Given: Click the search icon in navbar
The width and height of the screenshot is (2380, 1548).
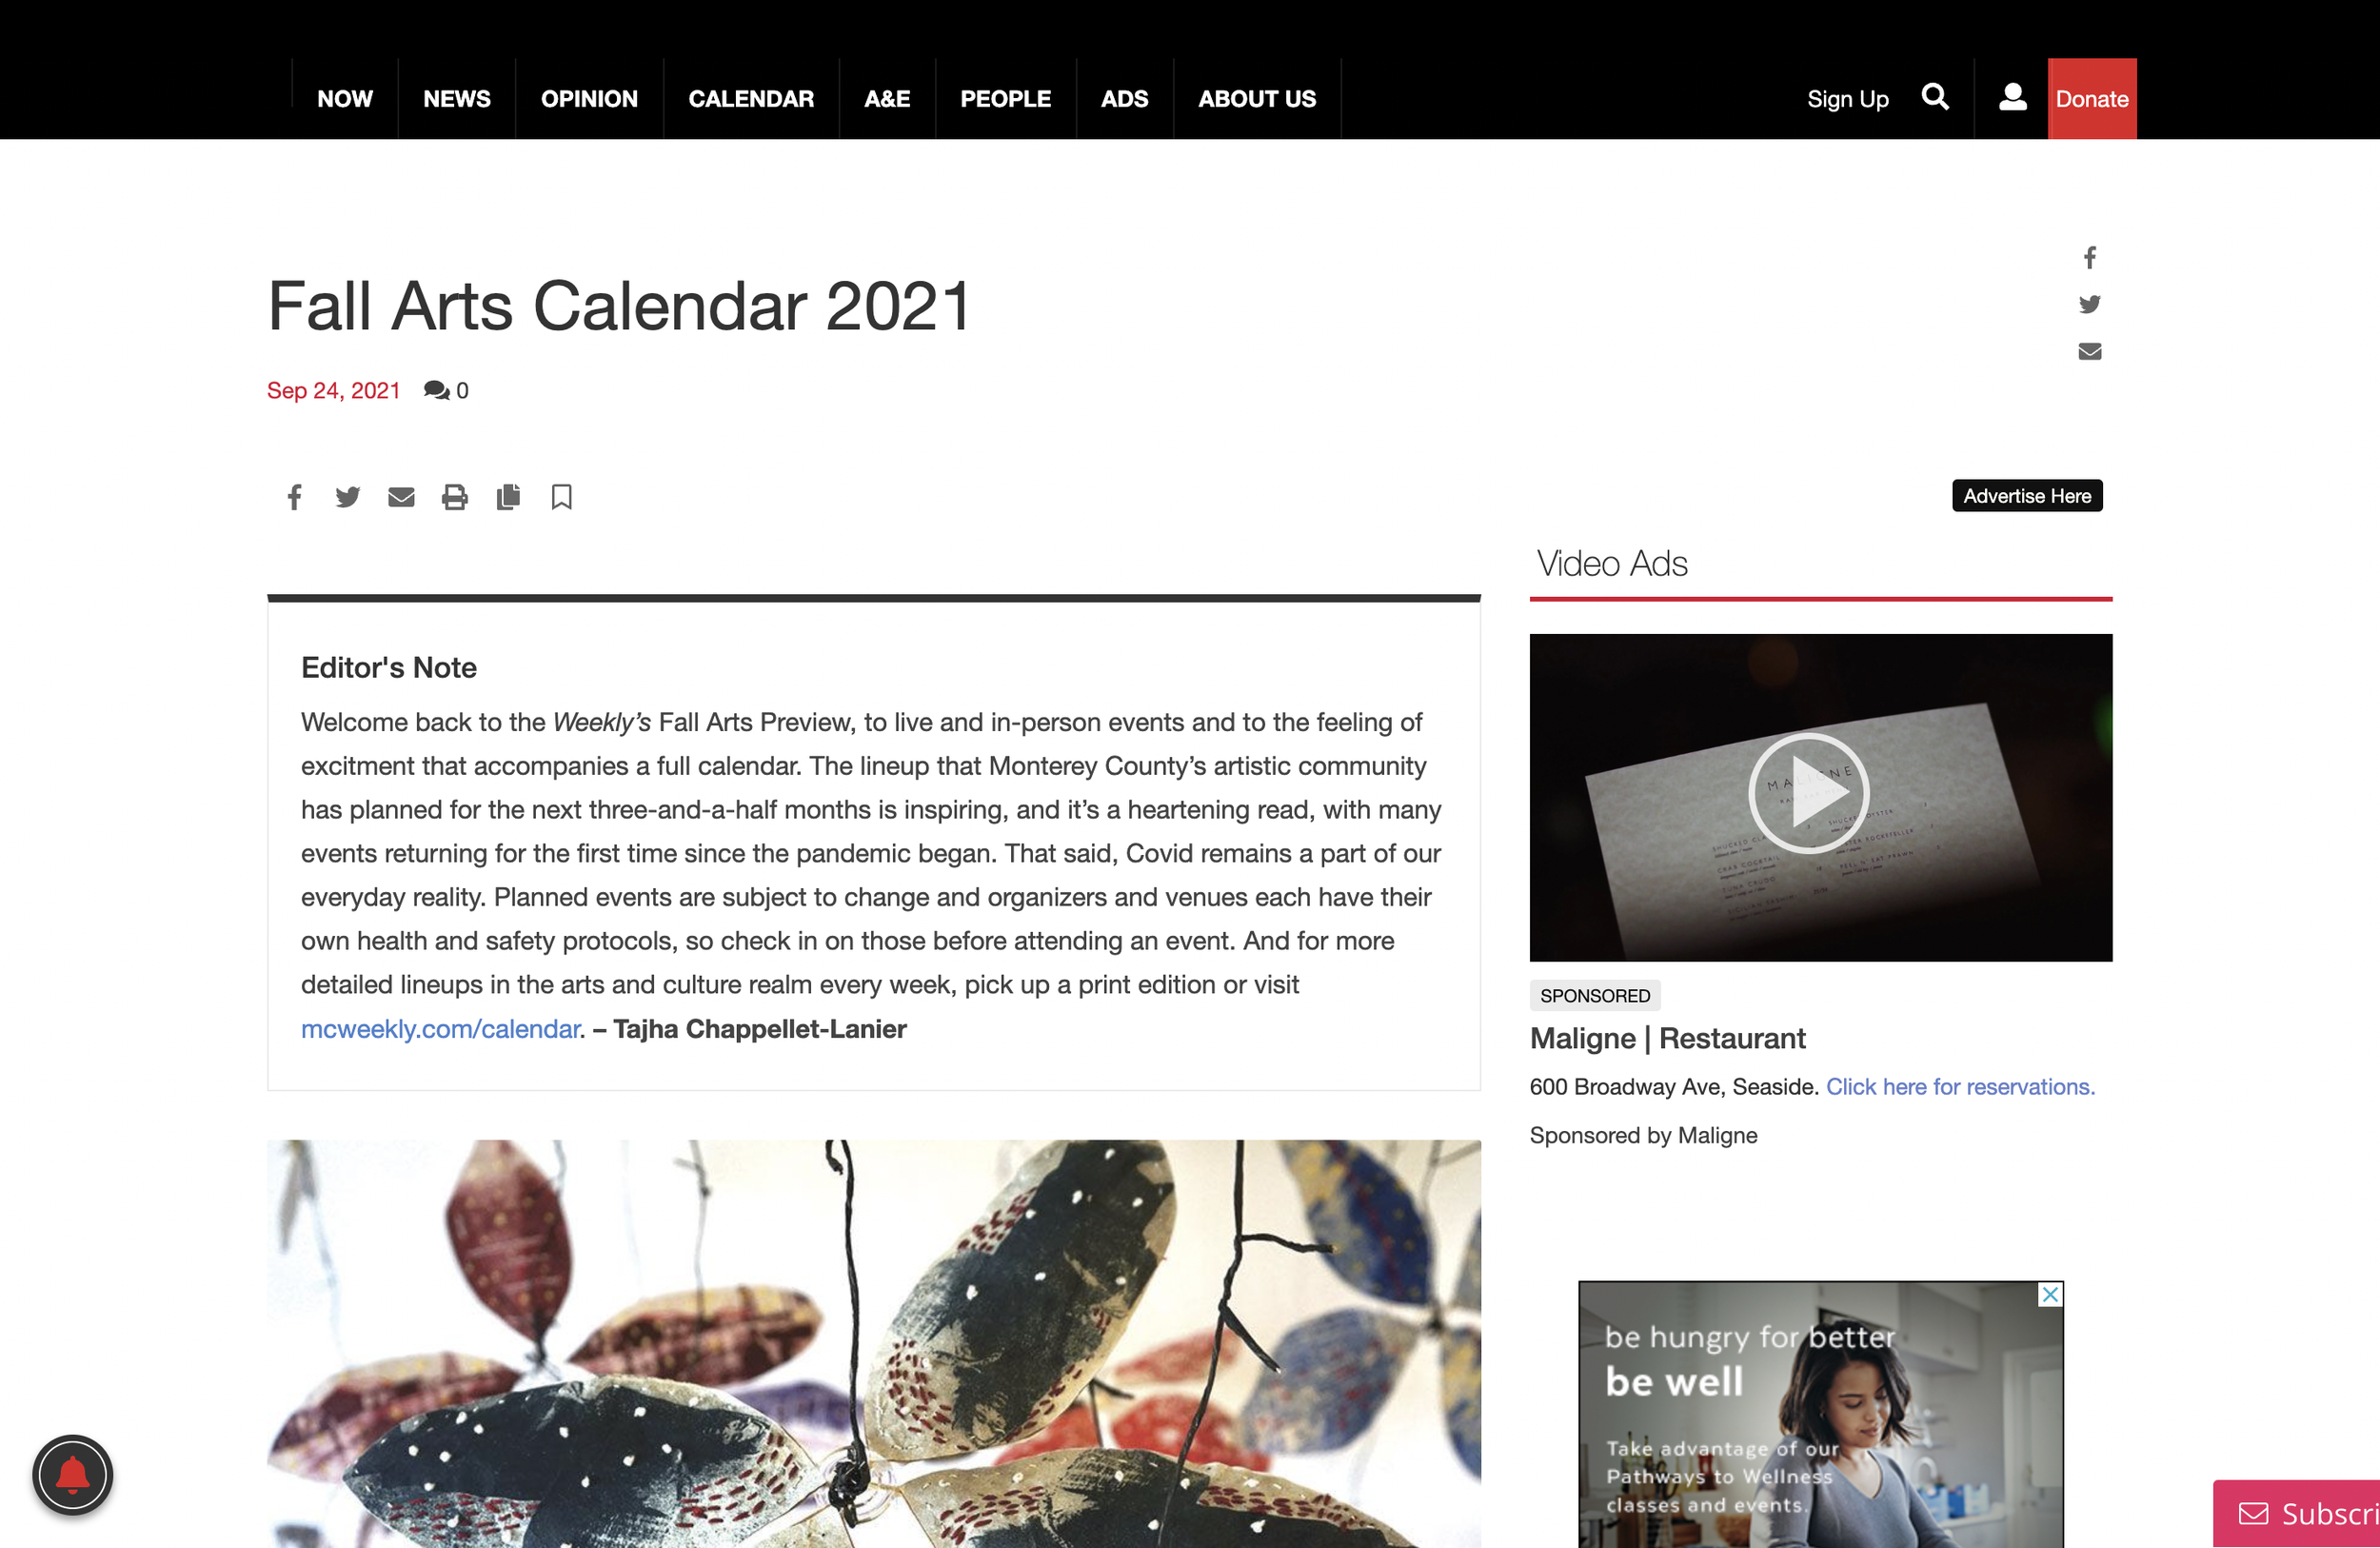Looking at the screenshot, I should (x=1937, y=99).
